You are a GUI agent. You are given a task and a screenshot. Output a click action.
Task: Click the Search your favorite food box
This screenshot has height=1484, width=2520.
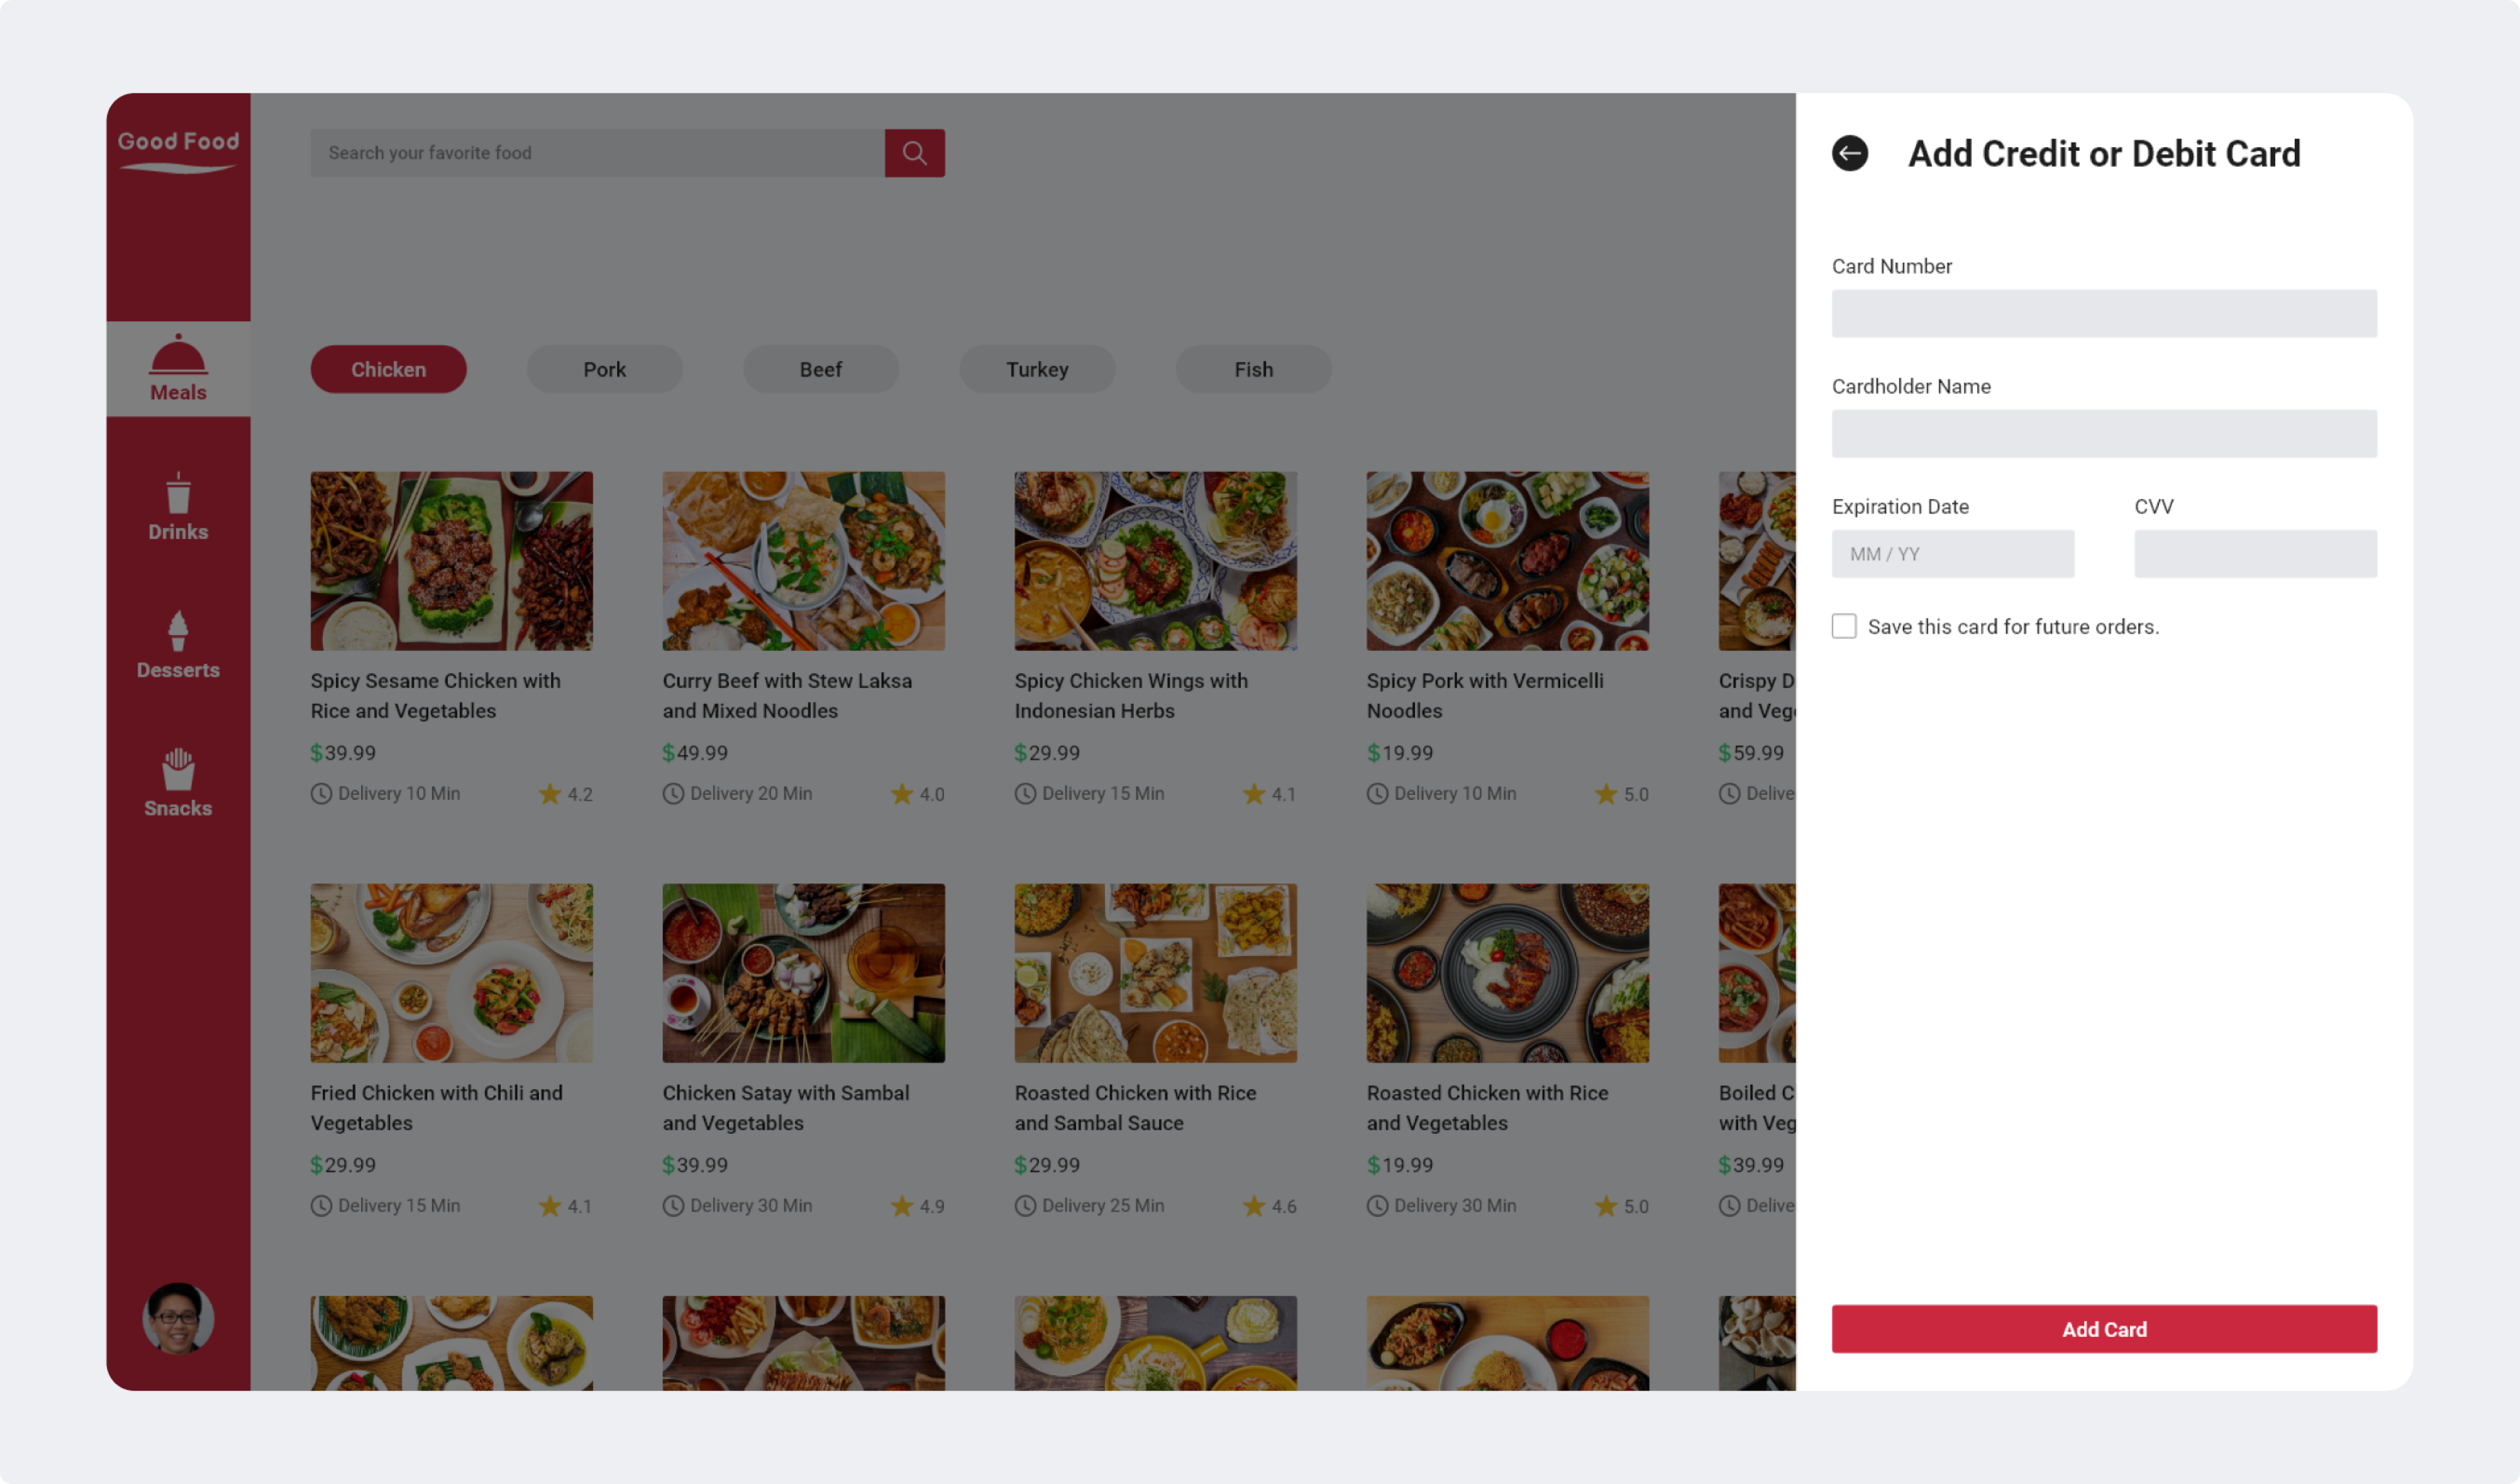[597, 153]
